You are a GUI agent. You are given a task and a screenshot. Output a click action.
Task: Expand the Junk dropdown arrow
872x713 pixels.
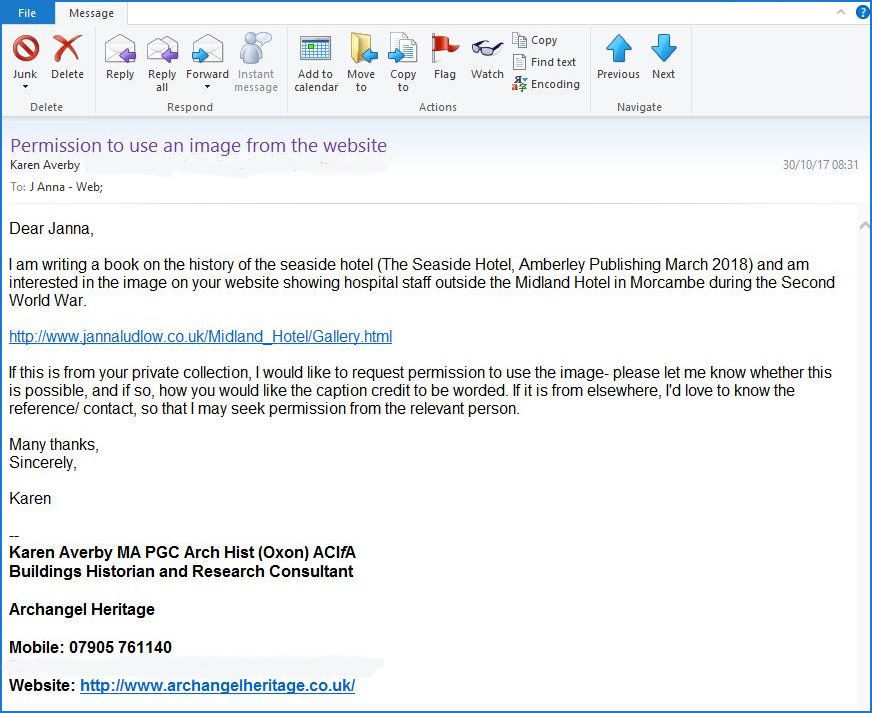pyautogui.click(x=25, y=87)
